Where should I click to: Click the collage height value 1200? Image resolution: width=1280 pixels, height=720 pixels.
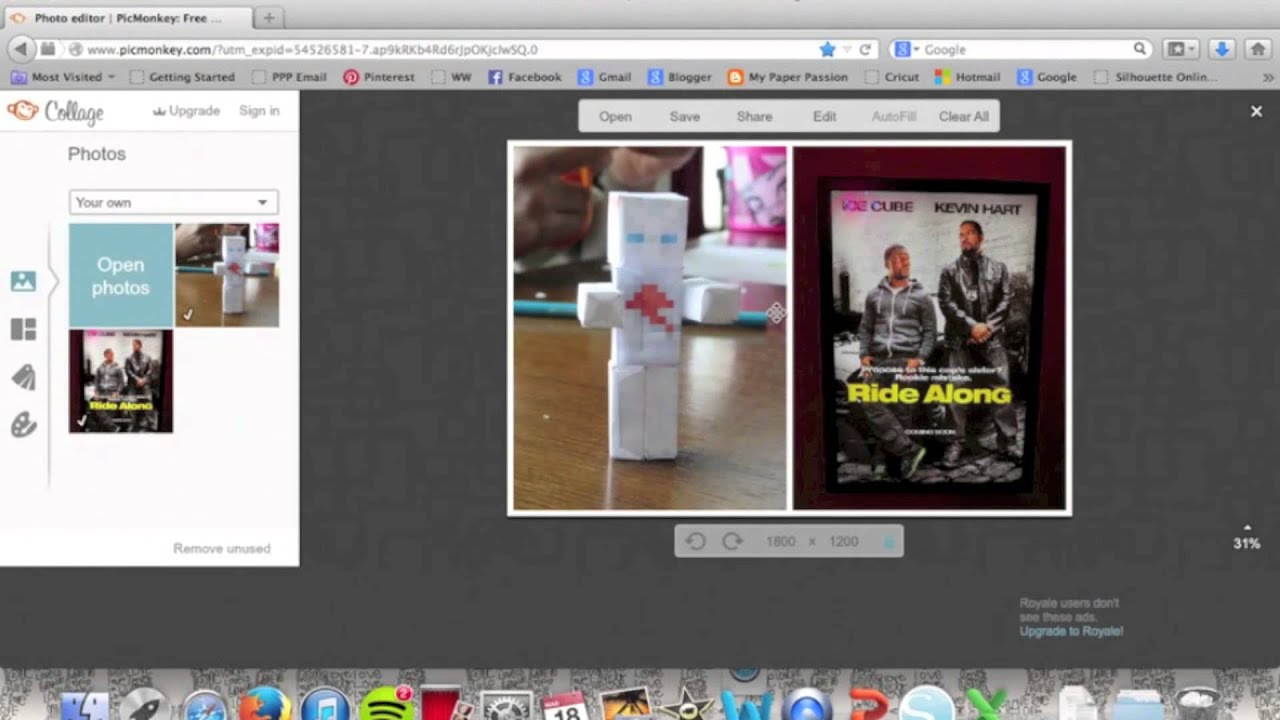[x=843, y=541]
